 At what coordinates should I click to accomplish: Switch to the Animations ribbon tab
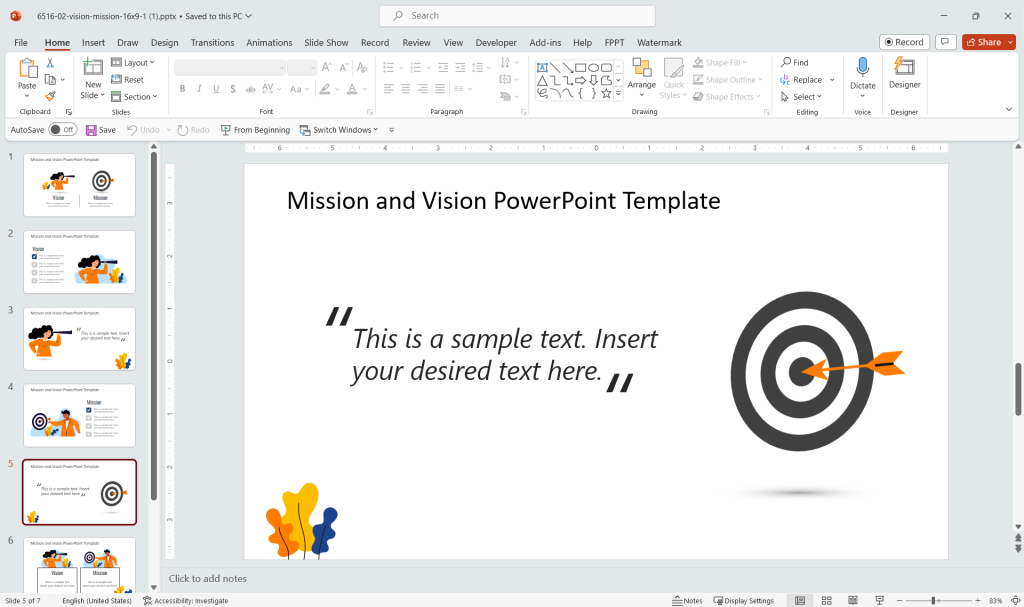[x=268, y=42]
